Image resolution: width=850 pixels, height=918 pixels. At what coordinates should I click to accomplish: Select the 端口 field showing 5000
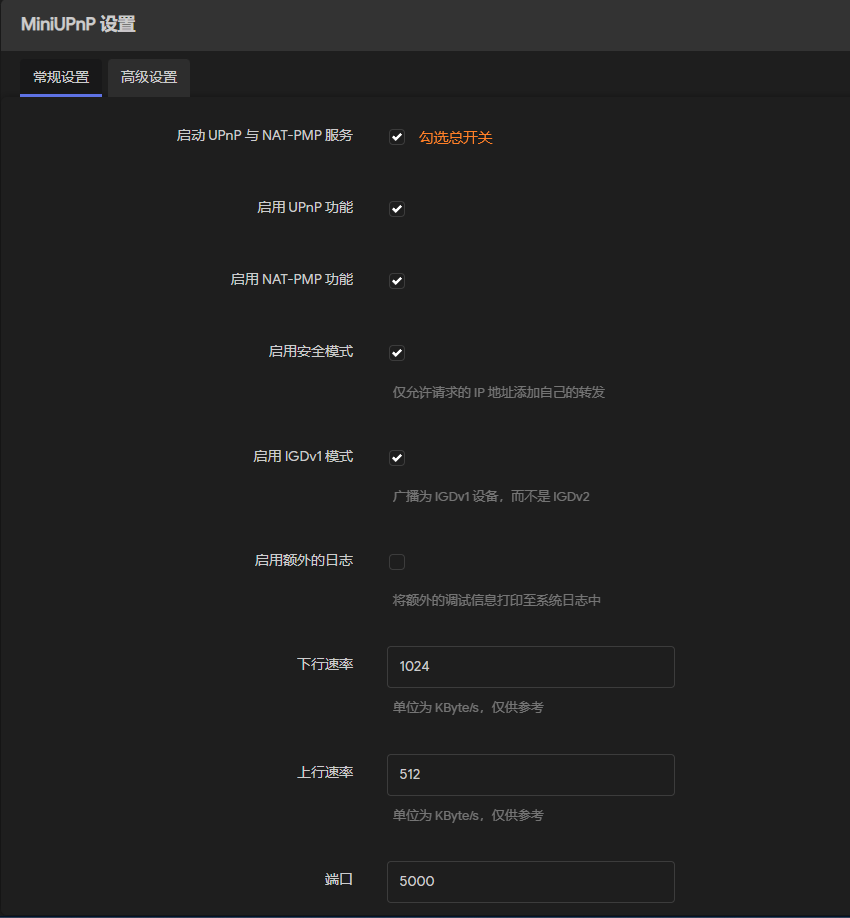pos(530,882)
